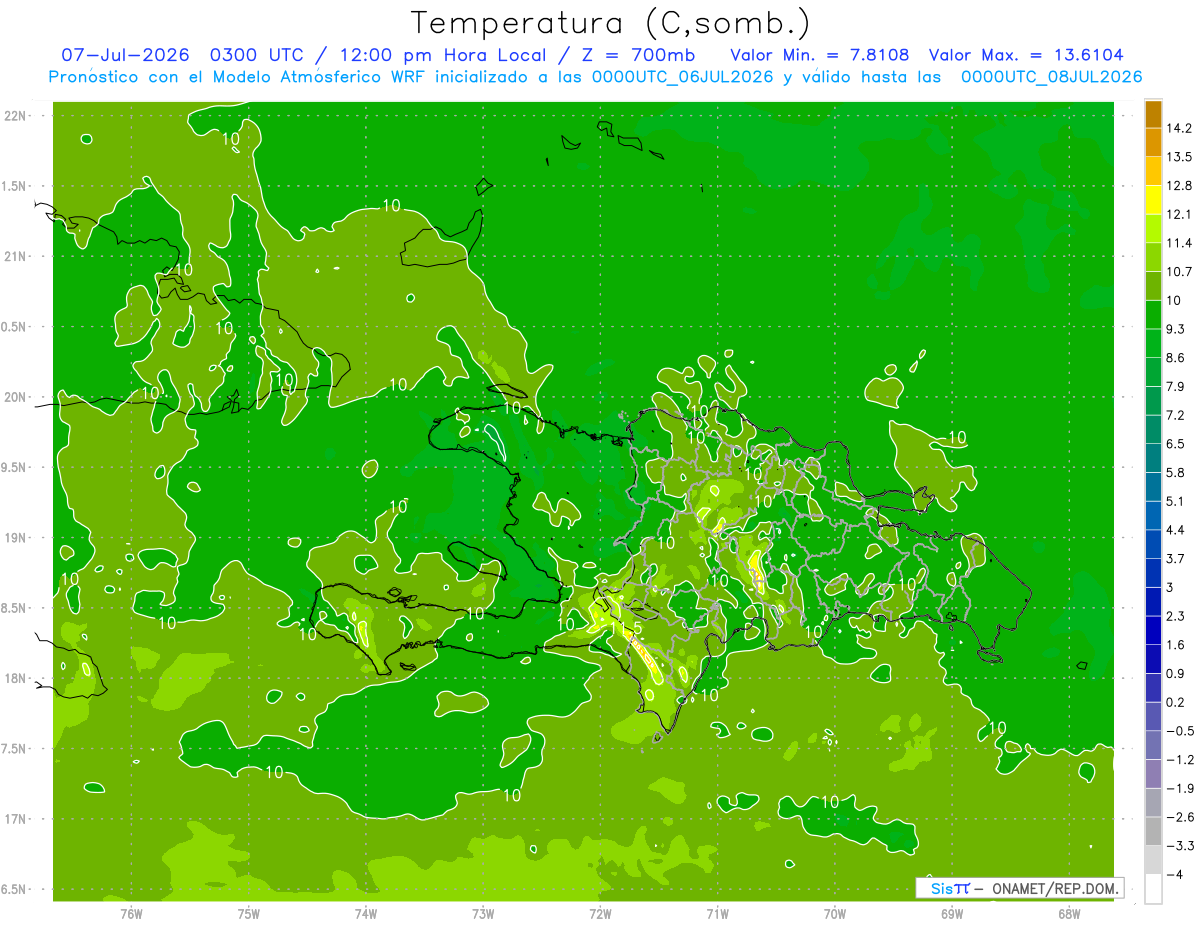The height and width of the screenshot is (927, 1200).
Task: Click the legend value -4
Action: click(x=1175, y=874)
